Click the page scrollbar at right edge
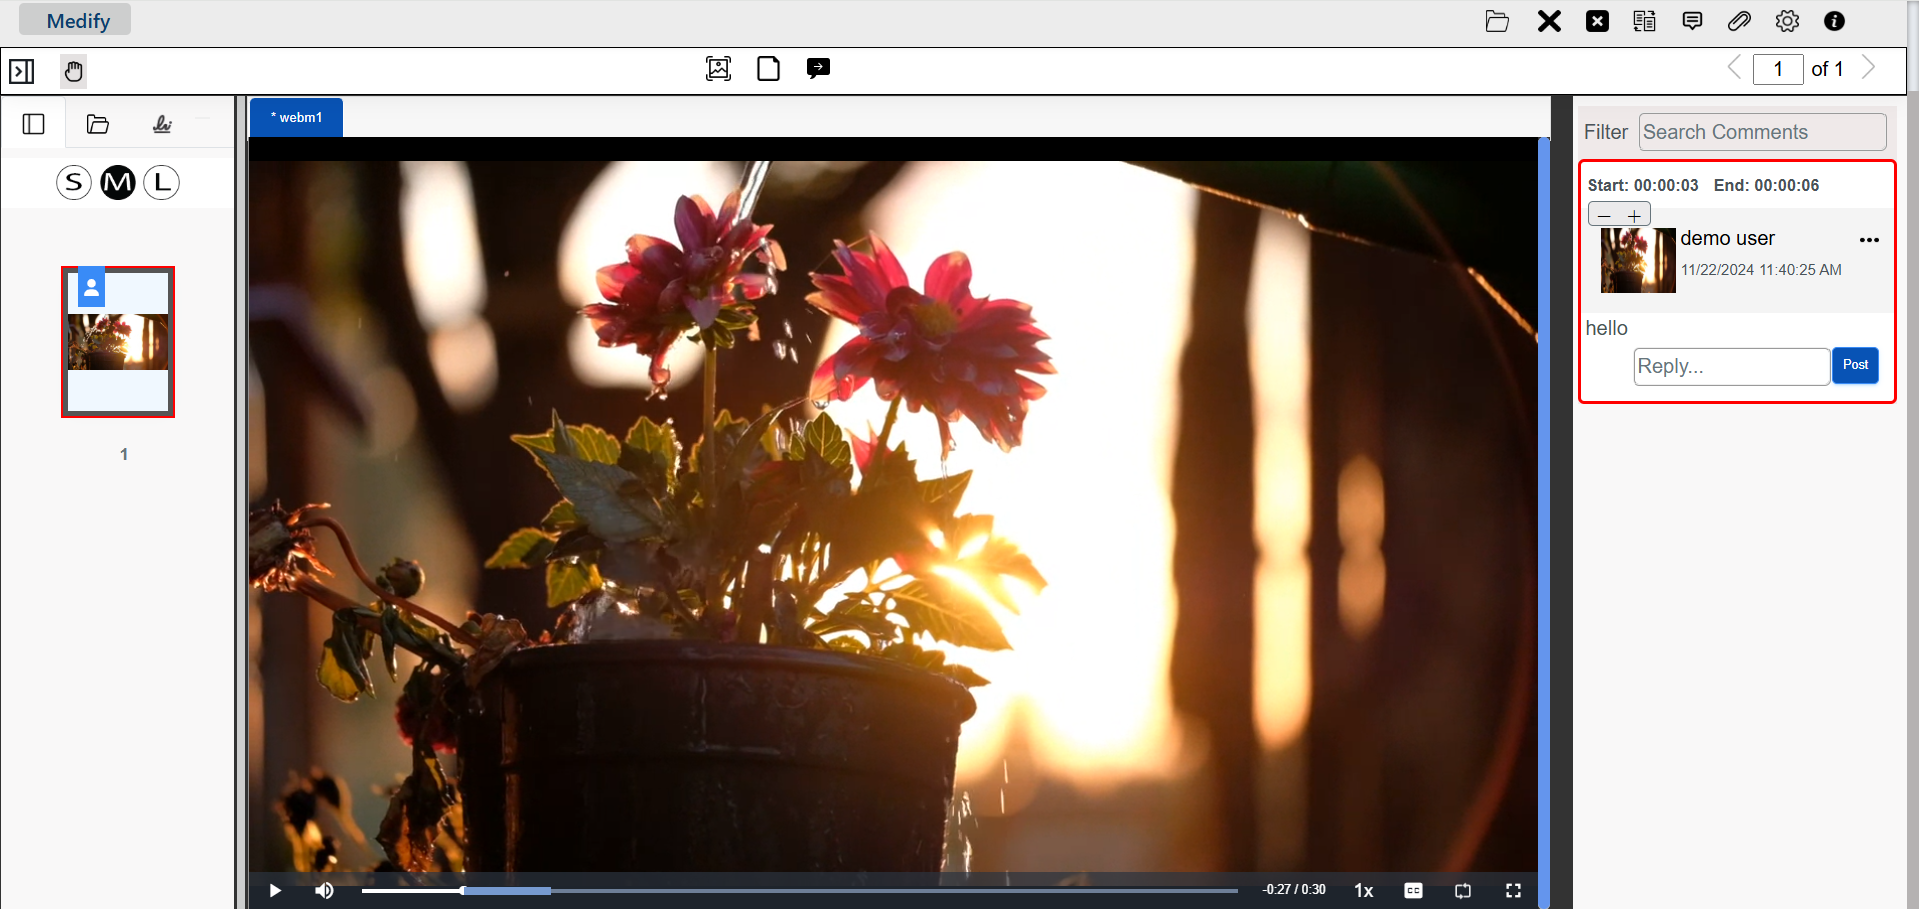The width and height of the screenshot is (1919, 909). (x=1913, y=454)
